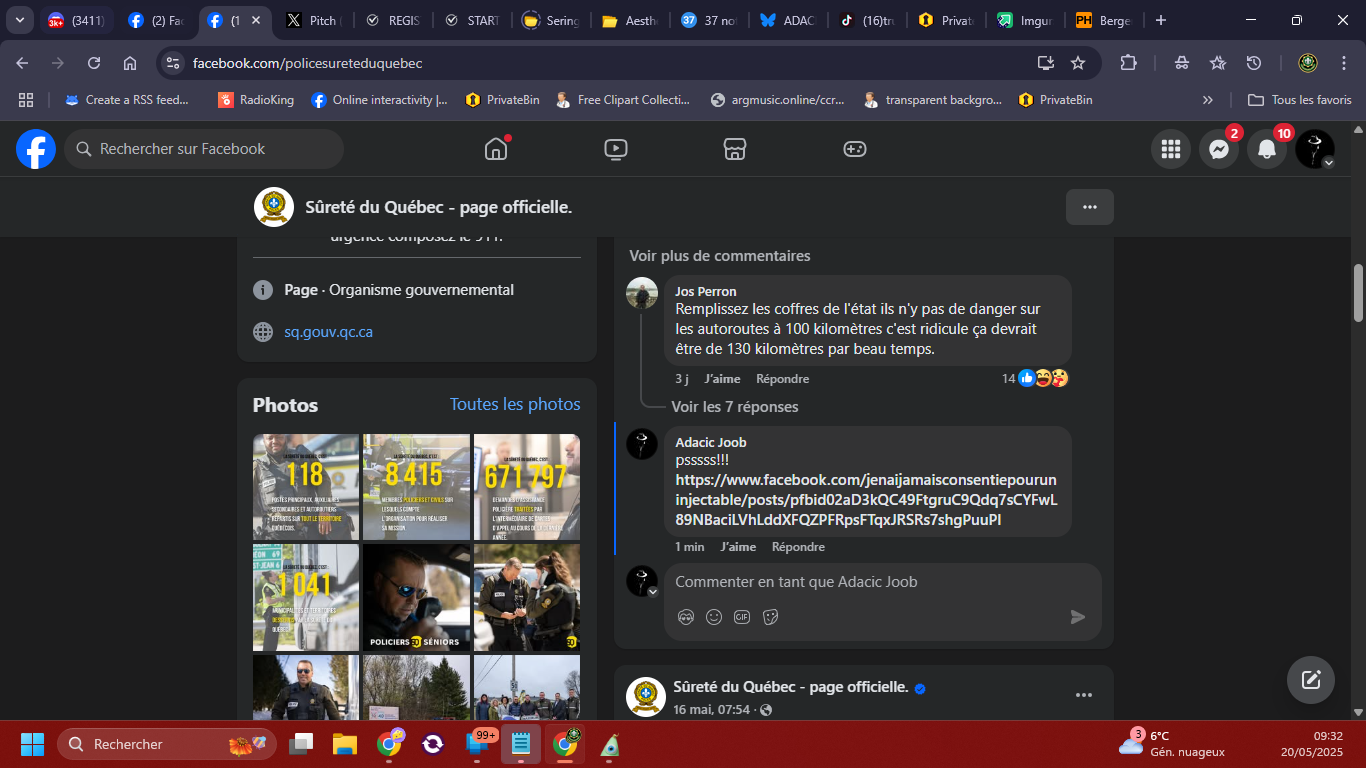Open the tab search dropdown
The width and height of the screenshot is (1366, 768).
pyautogui.click(x=19, y=20)
